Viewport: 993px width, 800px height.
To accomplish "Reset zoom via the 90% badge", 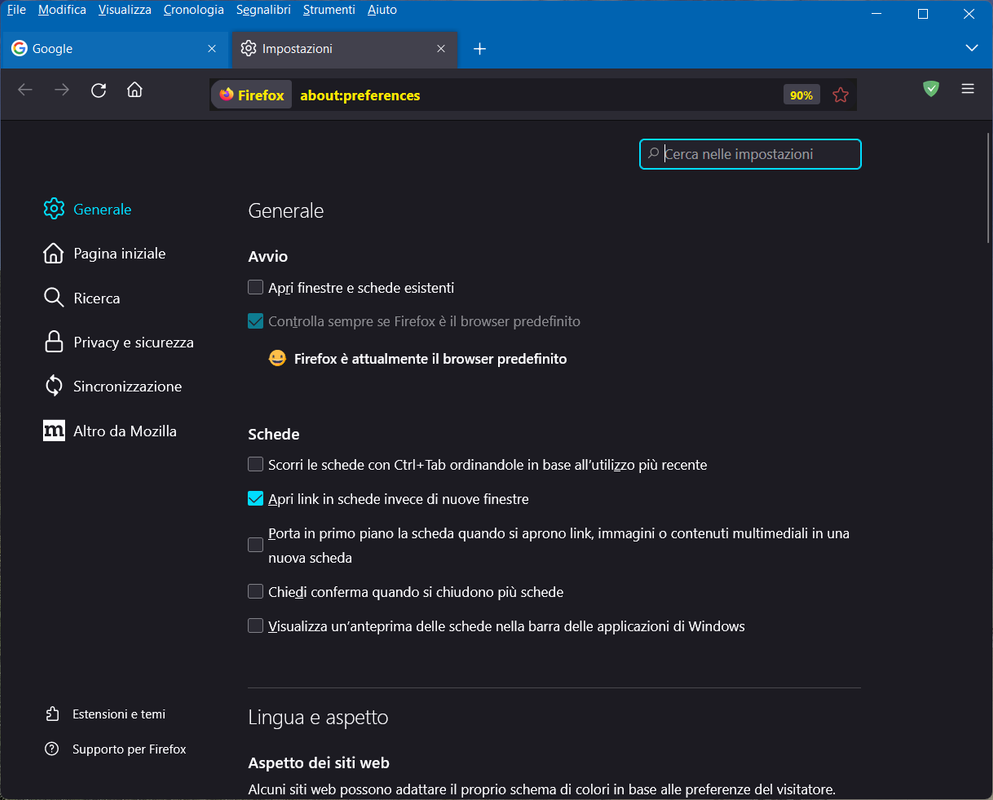I will [x=801, y=95].
